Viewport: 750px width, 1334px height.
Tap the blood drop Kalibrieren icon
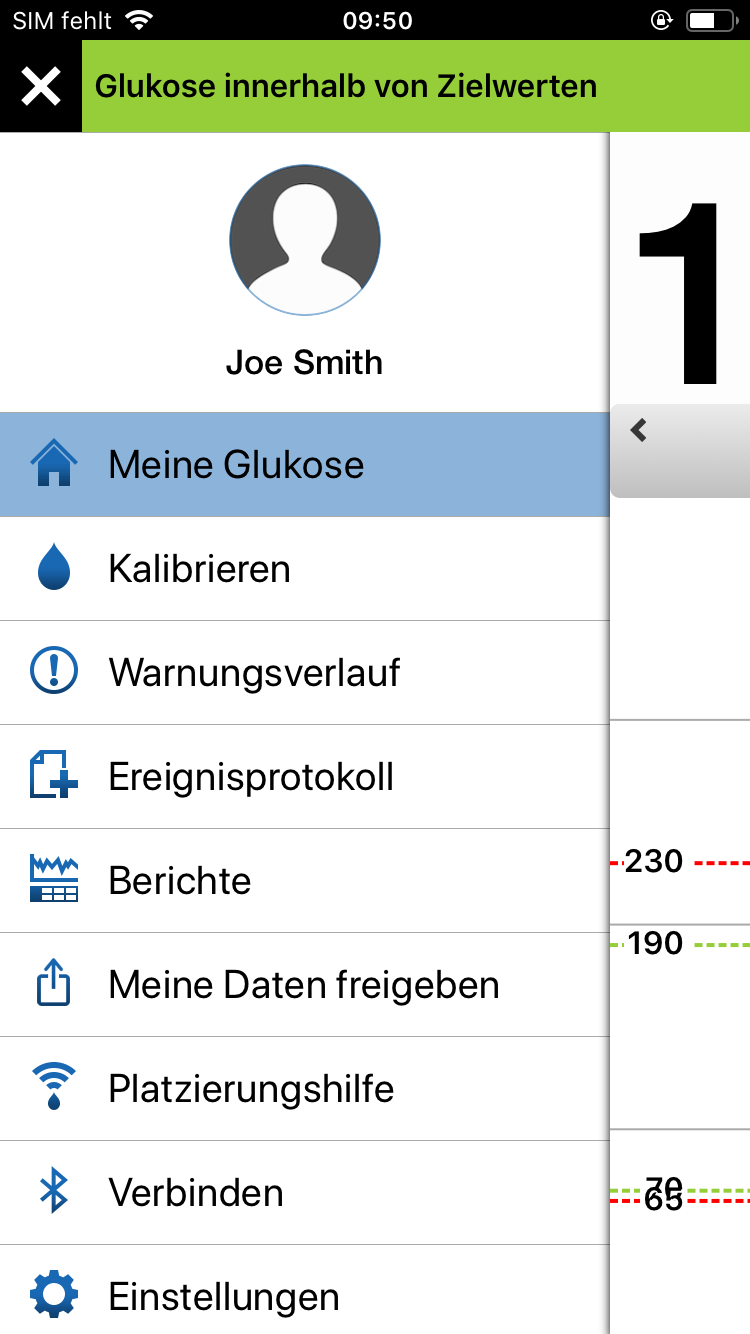(54, 569)
